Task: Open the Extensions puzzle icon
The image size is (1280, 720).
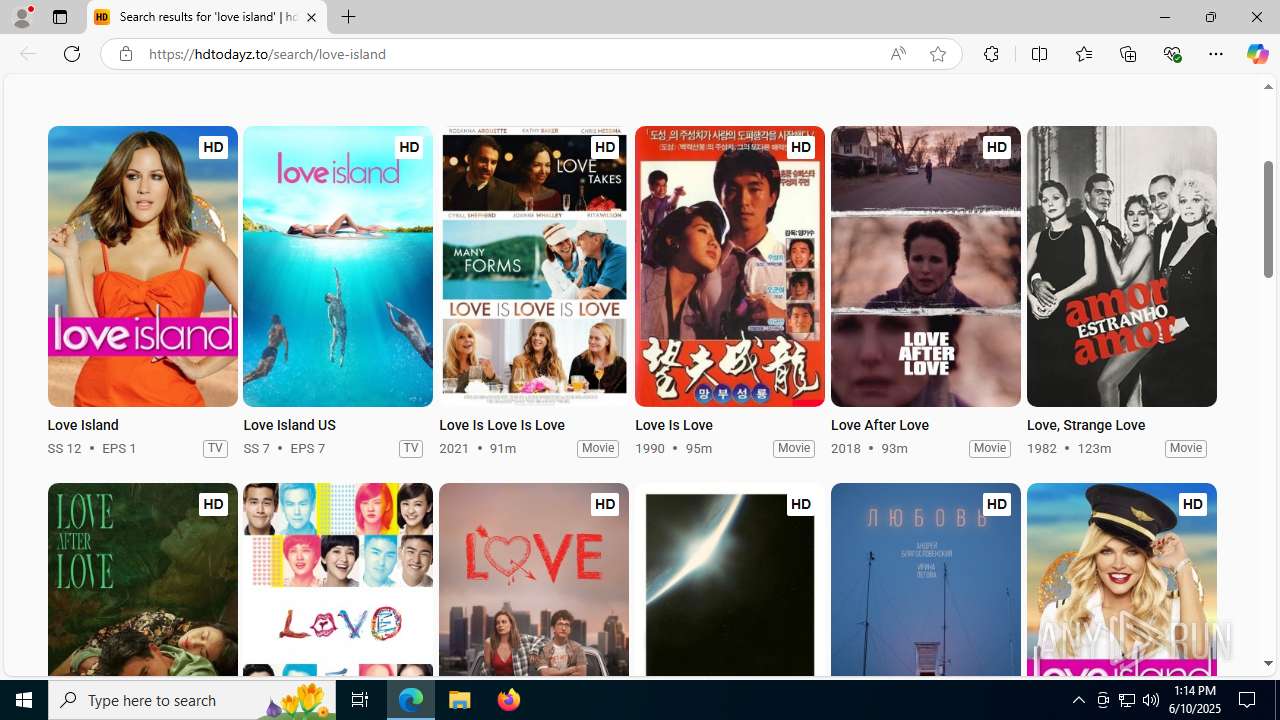Action: (991, 54)
